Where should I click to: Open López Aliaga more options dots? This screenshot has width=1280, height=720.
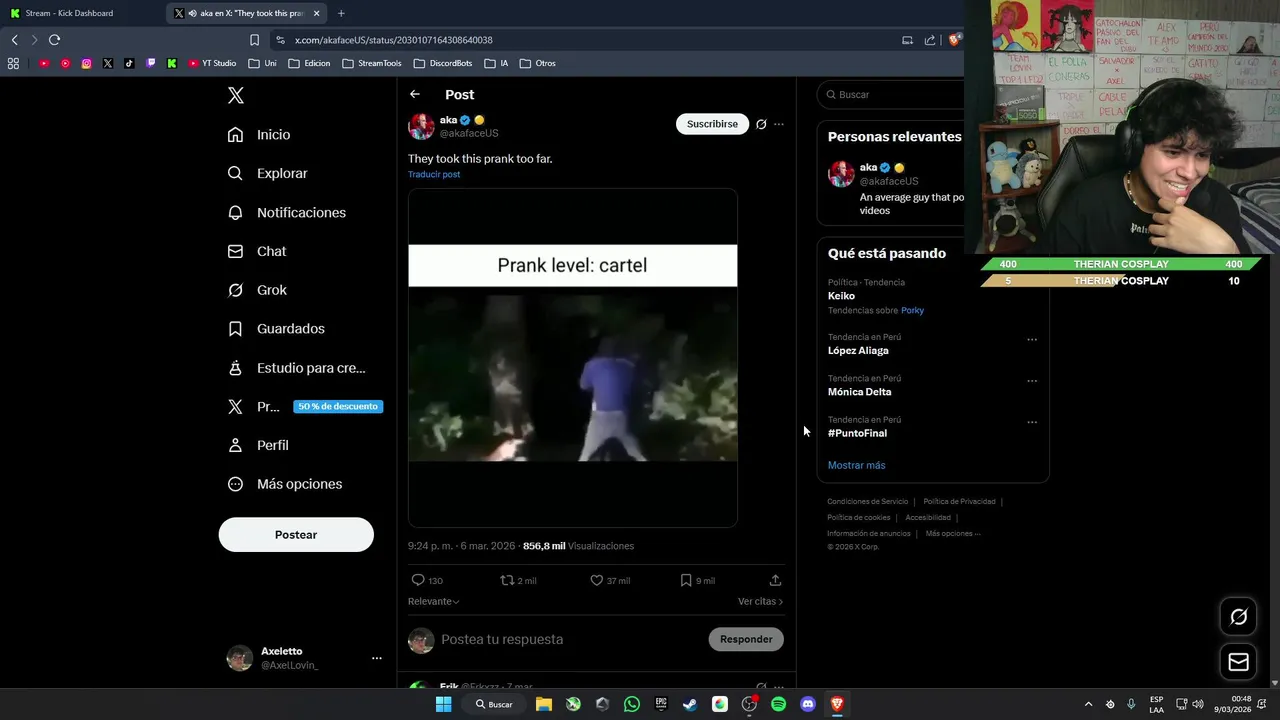[x=1032, y=339]
